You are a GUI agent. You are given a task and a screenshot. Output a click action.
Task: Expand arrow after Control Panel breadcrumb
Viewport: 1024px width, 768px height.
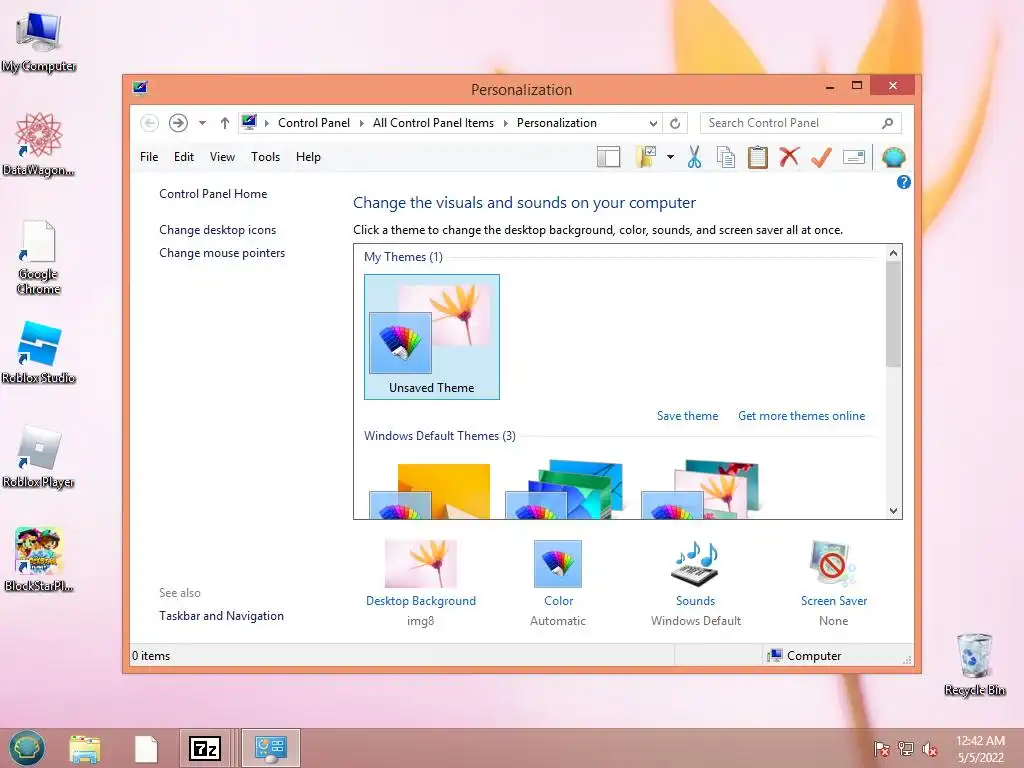(x=361, y=123)
